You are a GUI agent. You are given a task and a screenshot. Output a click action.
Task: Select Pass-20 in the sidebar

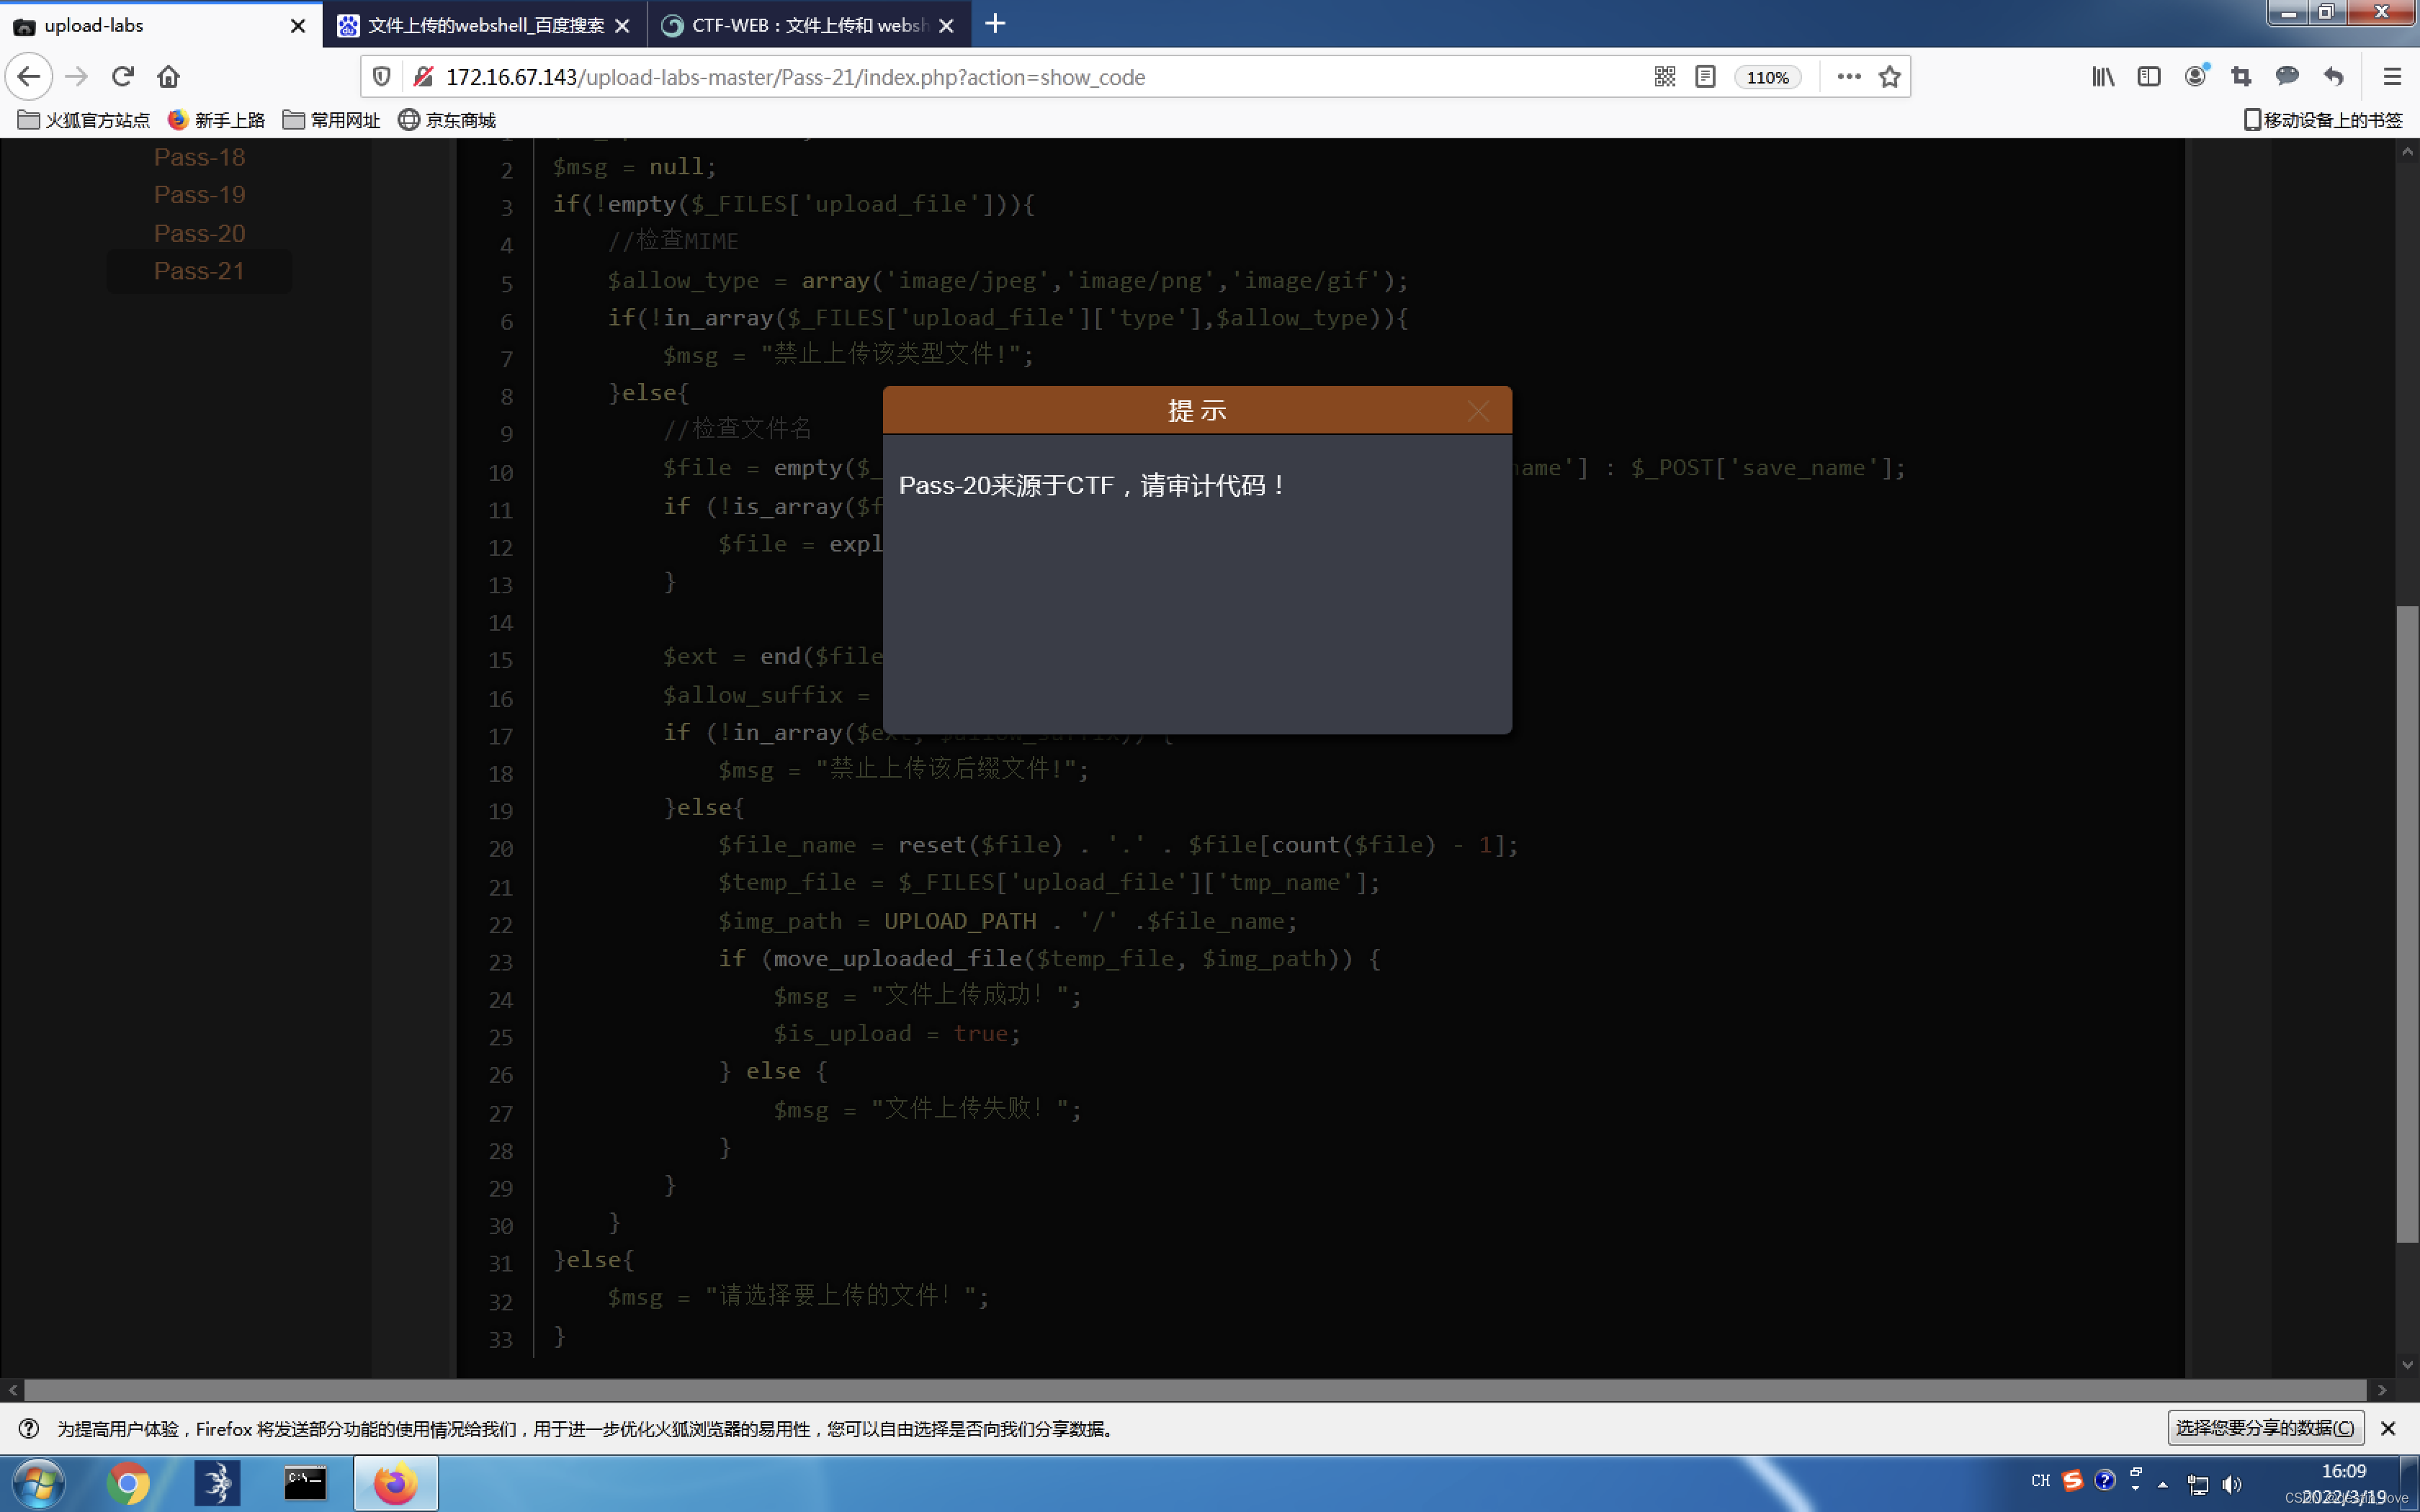pos(199,233)
